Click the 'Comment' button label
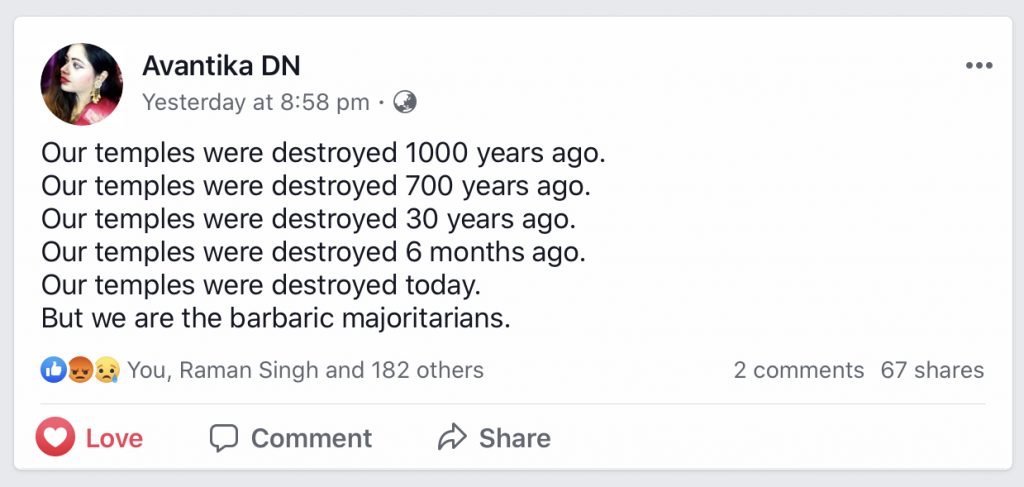Viewport: 1024px width, 487px height. [x=311, y=438]
